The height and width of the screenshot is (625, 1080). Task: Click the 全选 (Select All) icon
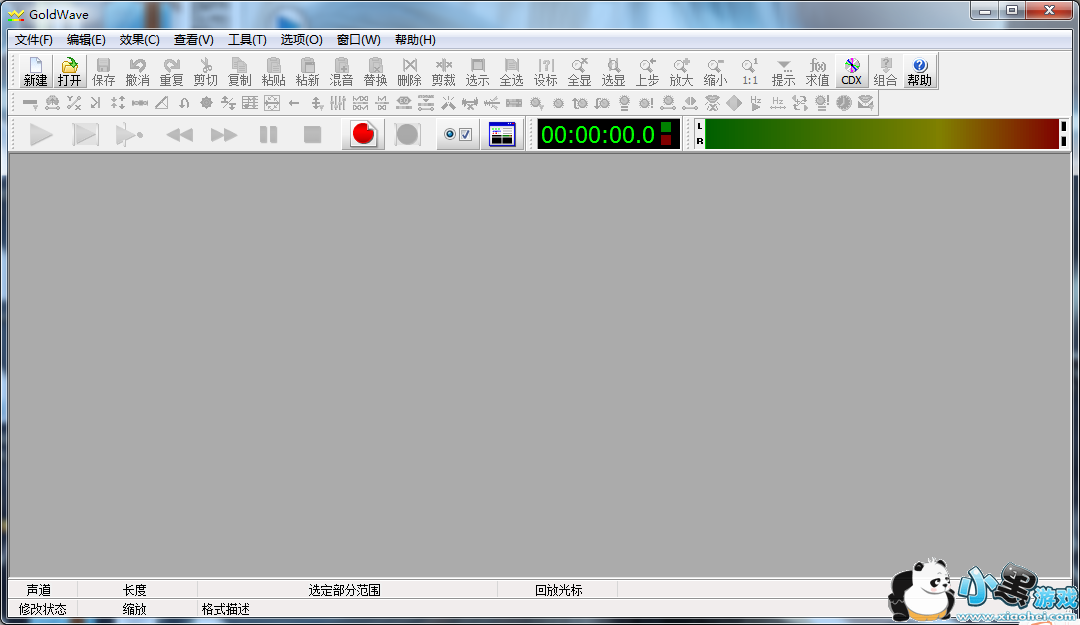point(511,72)
